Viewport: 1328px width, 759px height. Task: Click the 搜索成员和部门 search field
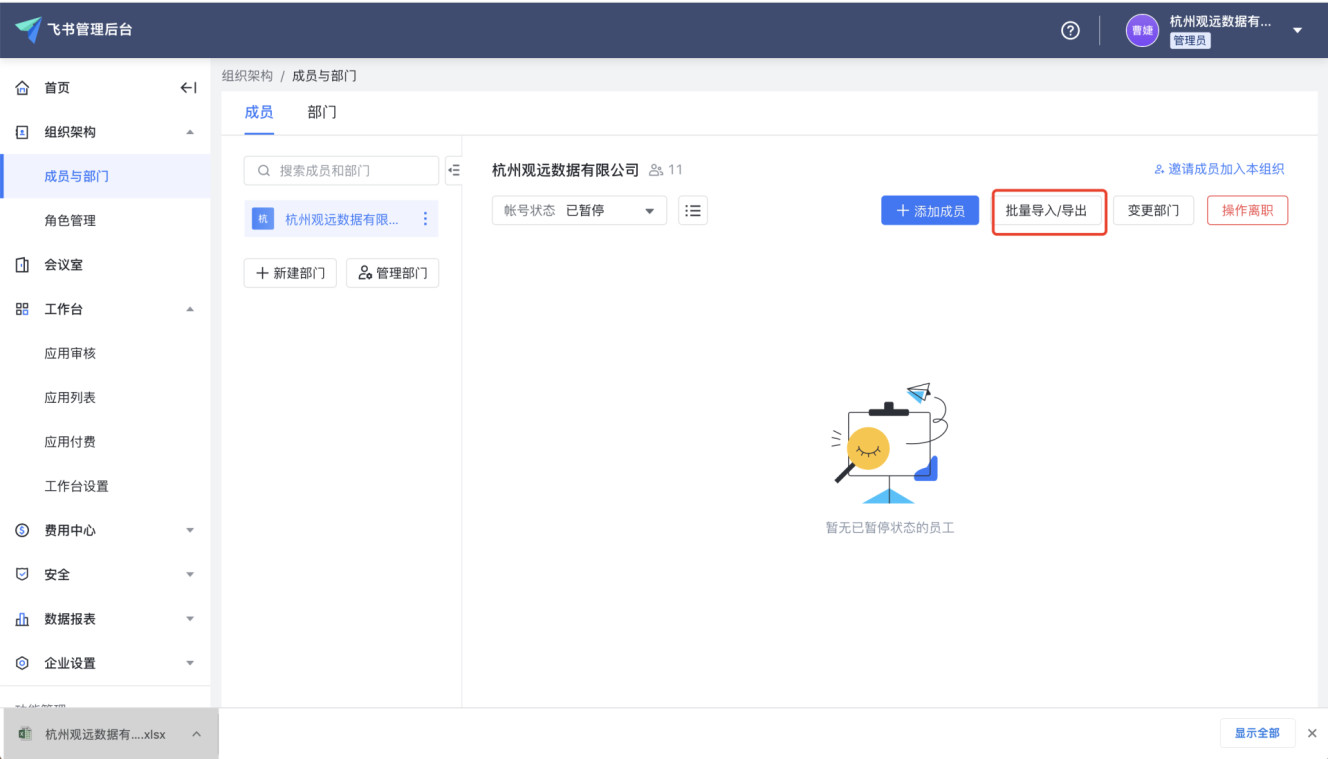click(341, 171)
